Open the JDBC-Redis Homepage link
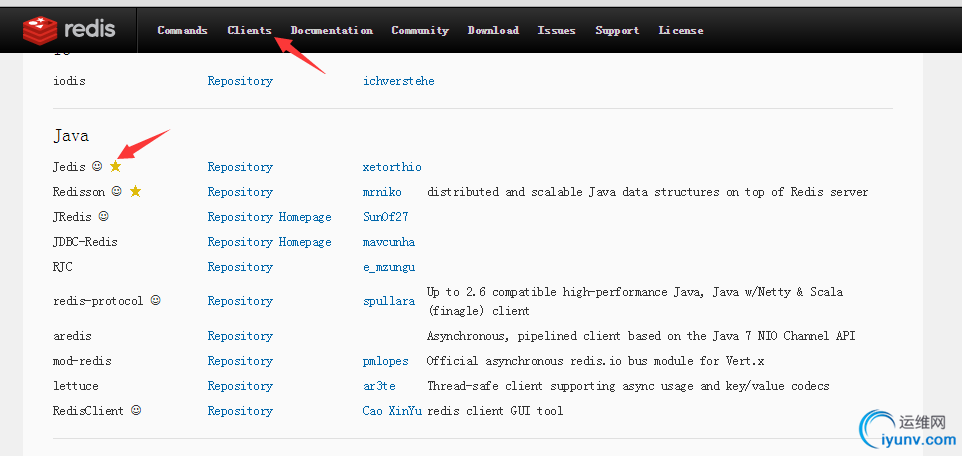The height and width of the screenshot is (456, 962). 305,242
